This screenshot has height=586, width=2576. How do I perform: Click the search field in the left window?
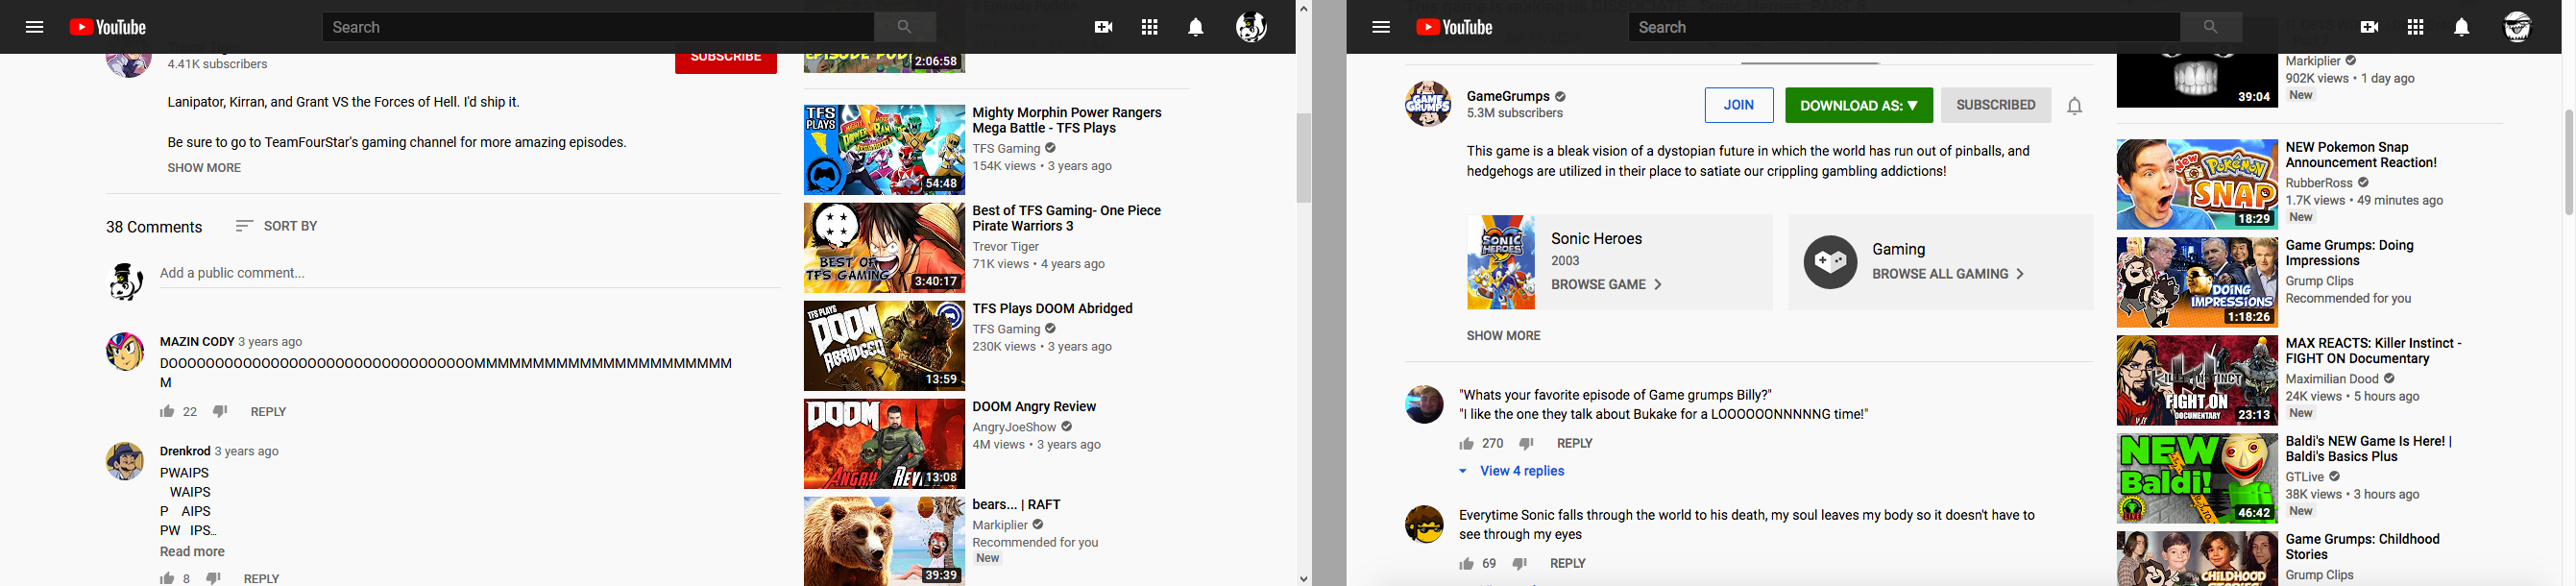[598, 27]
